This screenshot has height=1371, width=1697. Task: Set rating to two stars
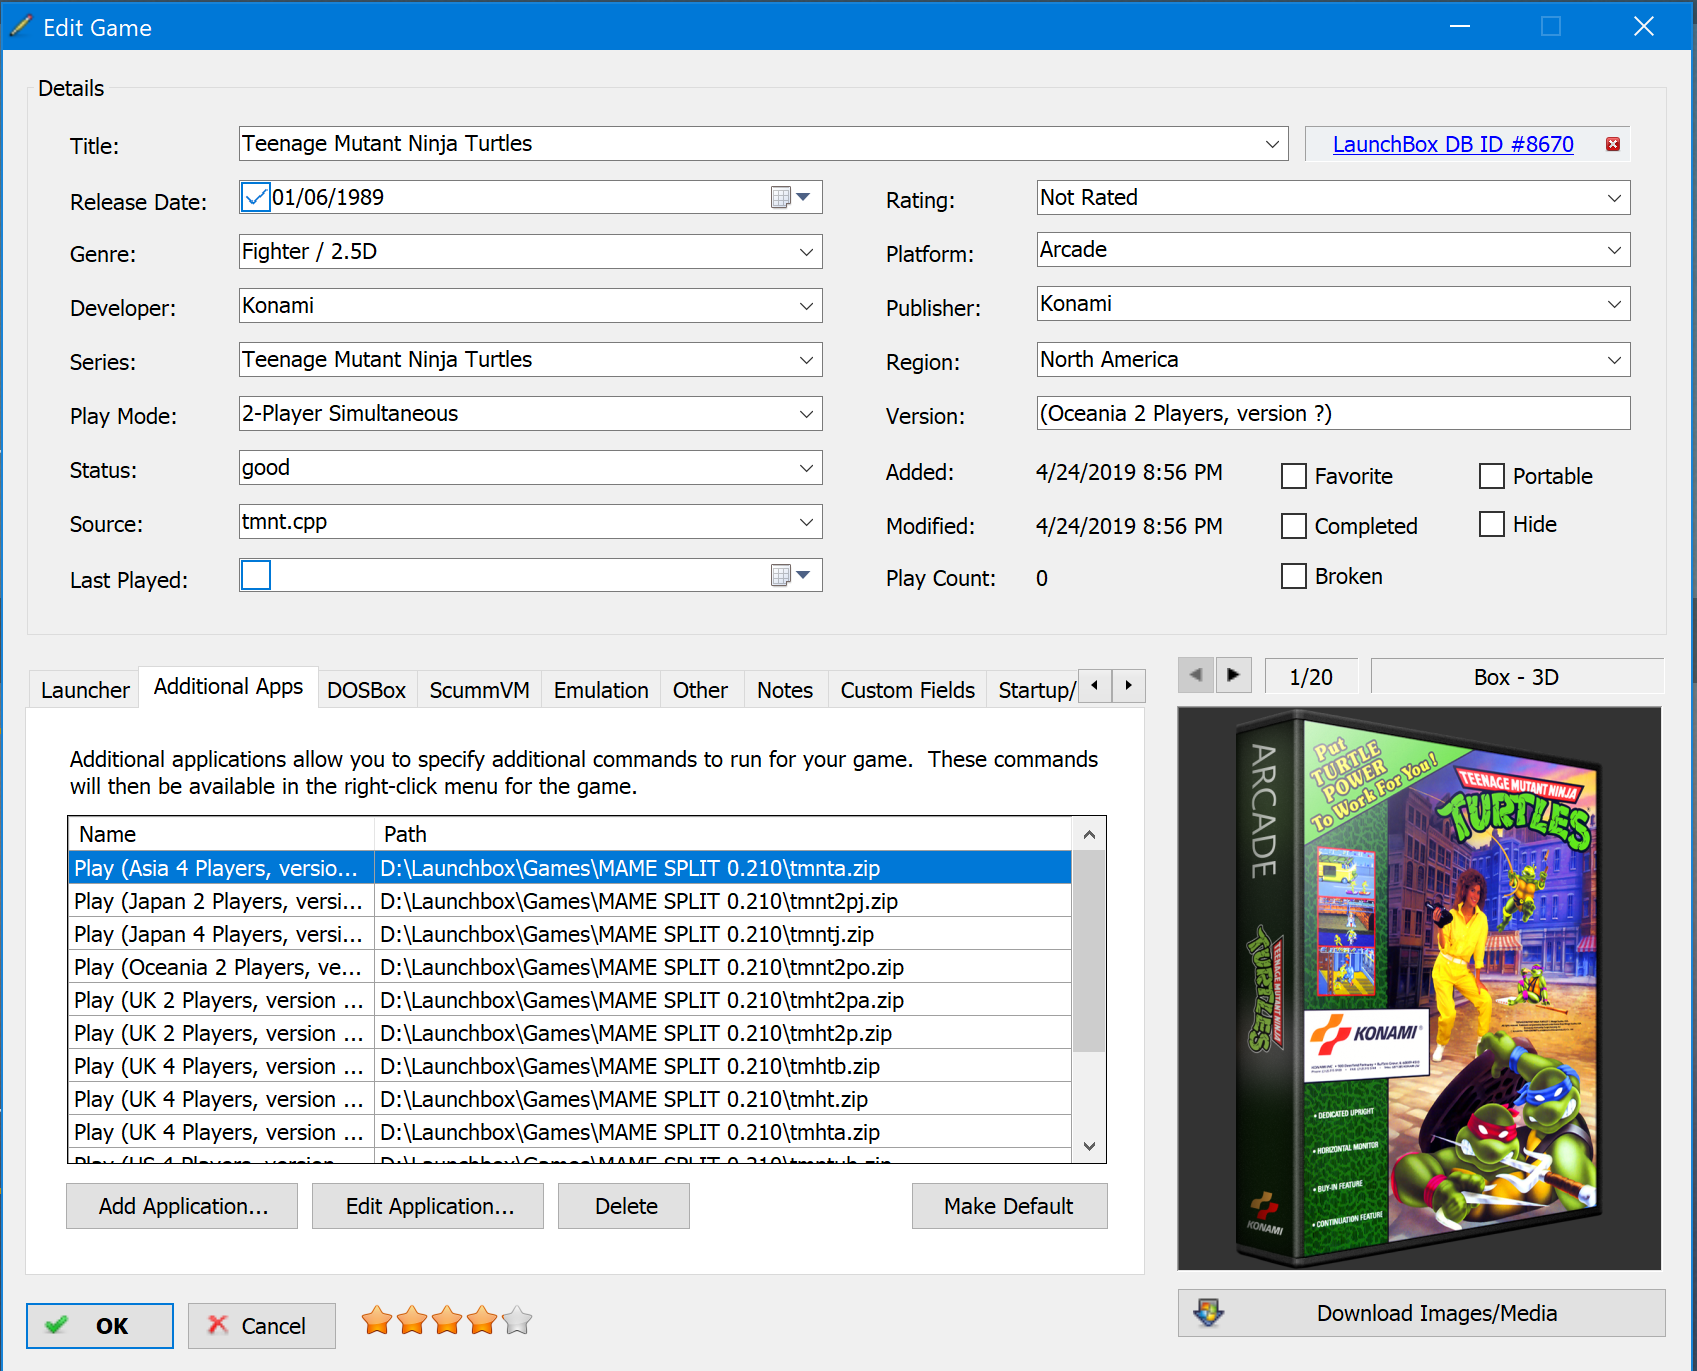pos(412,1321)
